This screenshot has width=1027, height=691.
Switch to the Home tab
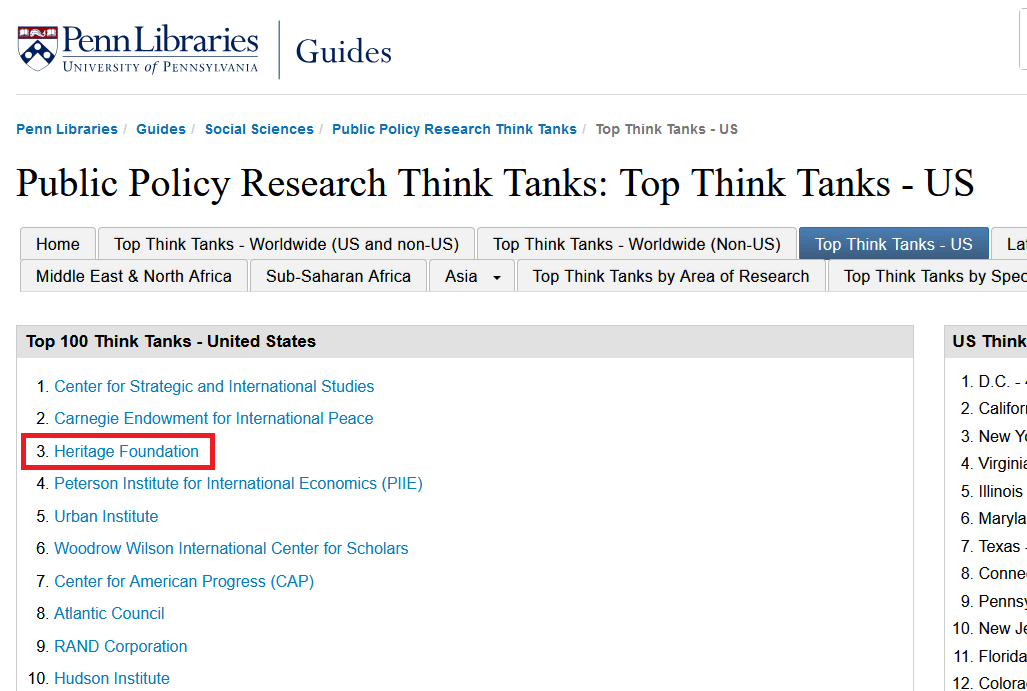(58, 244)
